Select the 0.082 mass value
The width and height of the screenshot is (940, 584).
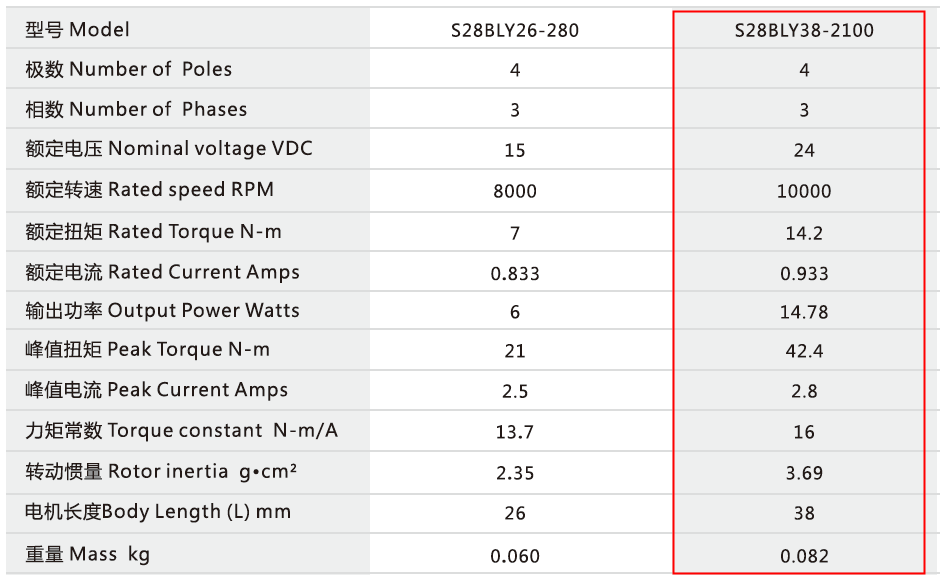coord(804,556)
